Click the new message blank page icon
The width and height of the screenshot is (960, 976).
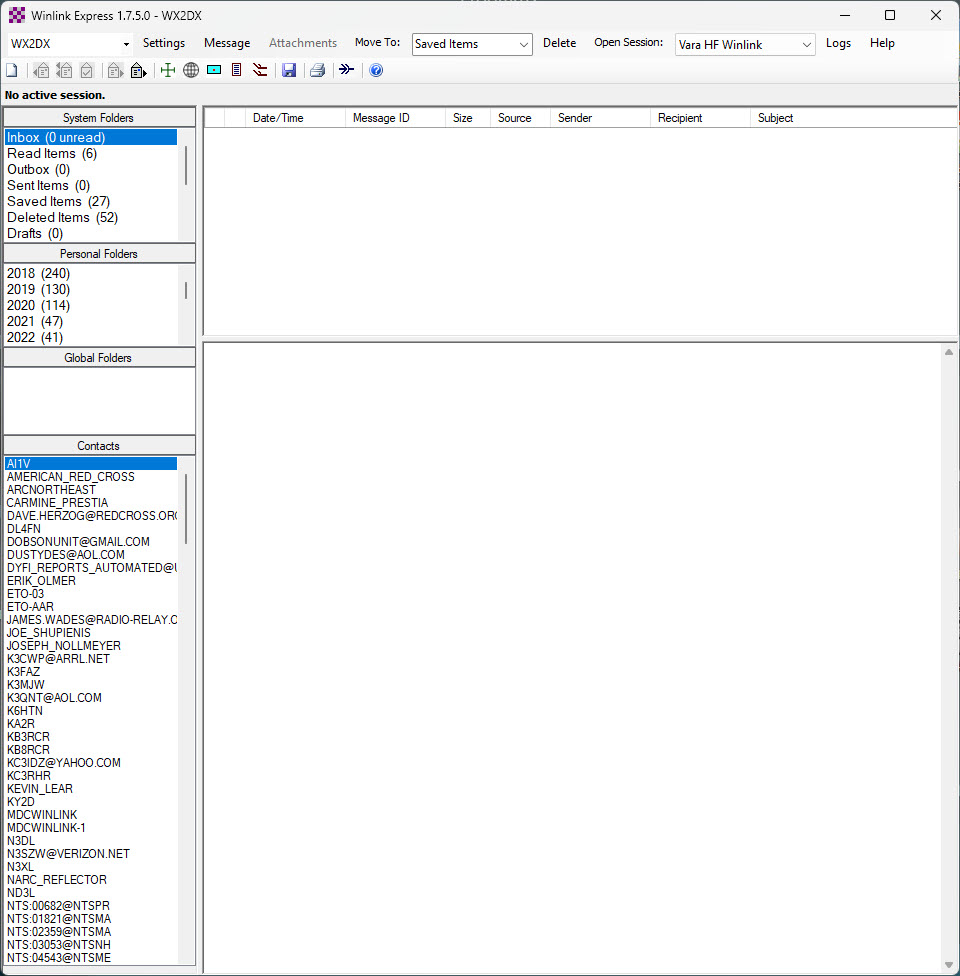click(12, 70)
